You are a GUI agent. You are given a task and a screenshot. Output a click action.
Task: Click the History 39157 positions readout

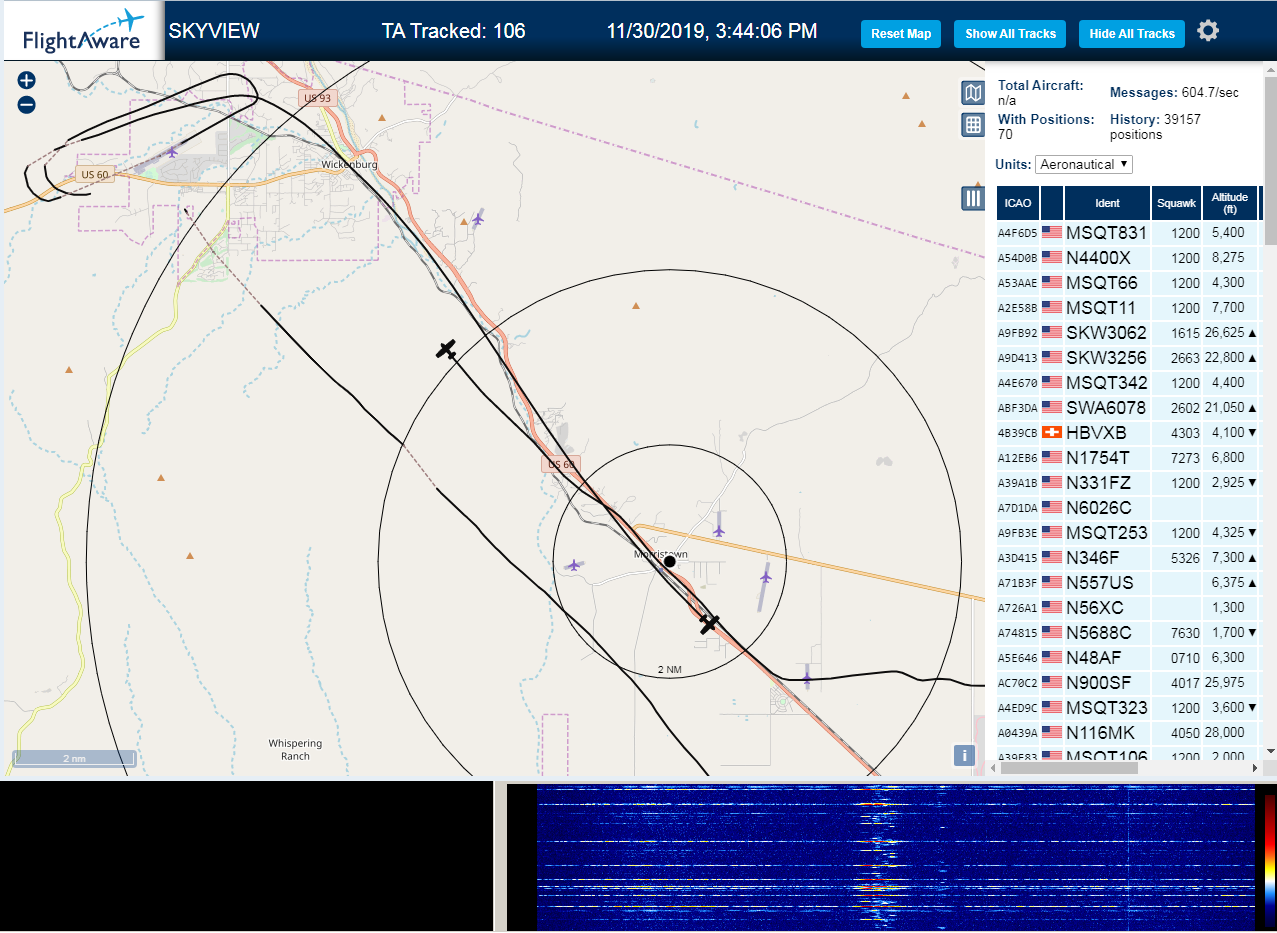[x=1156, y=126]
